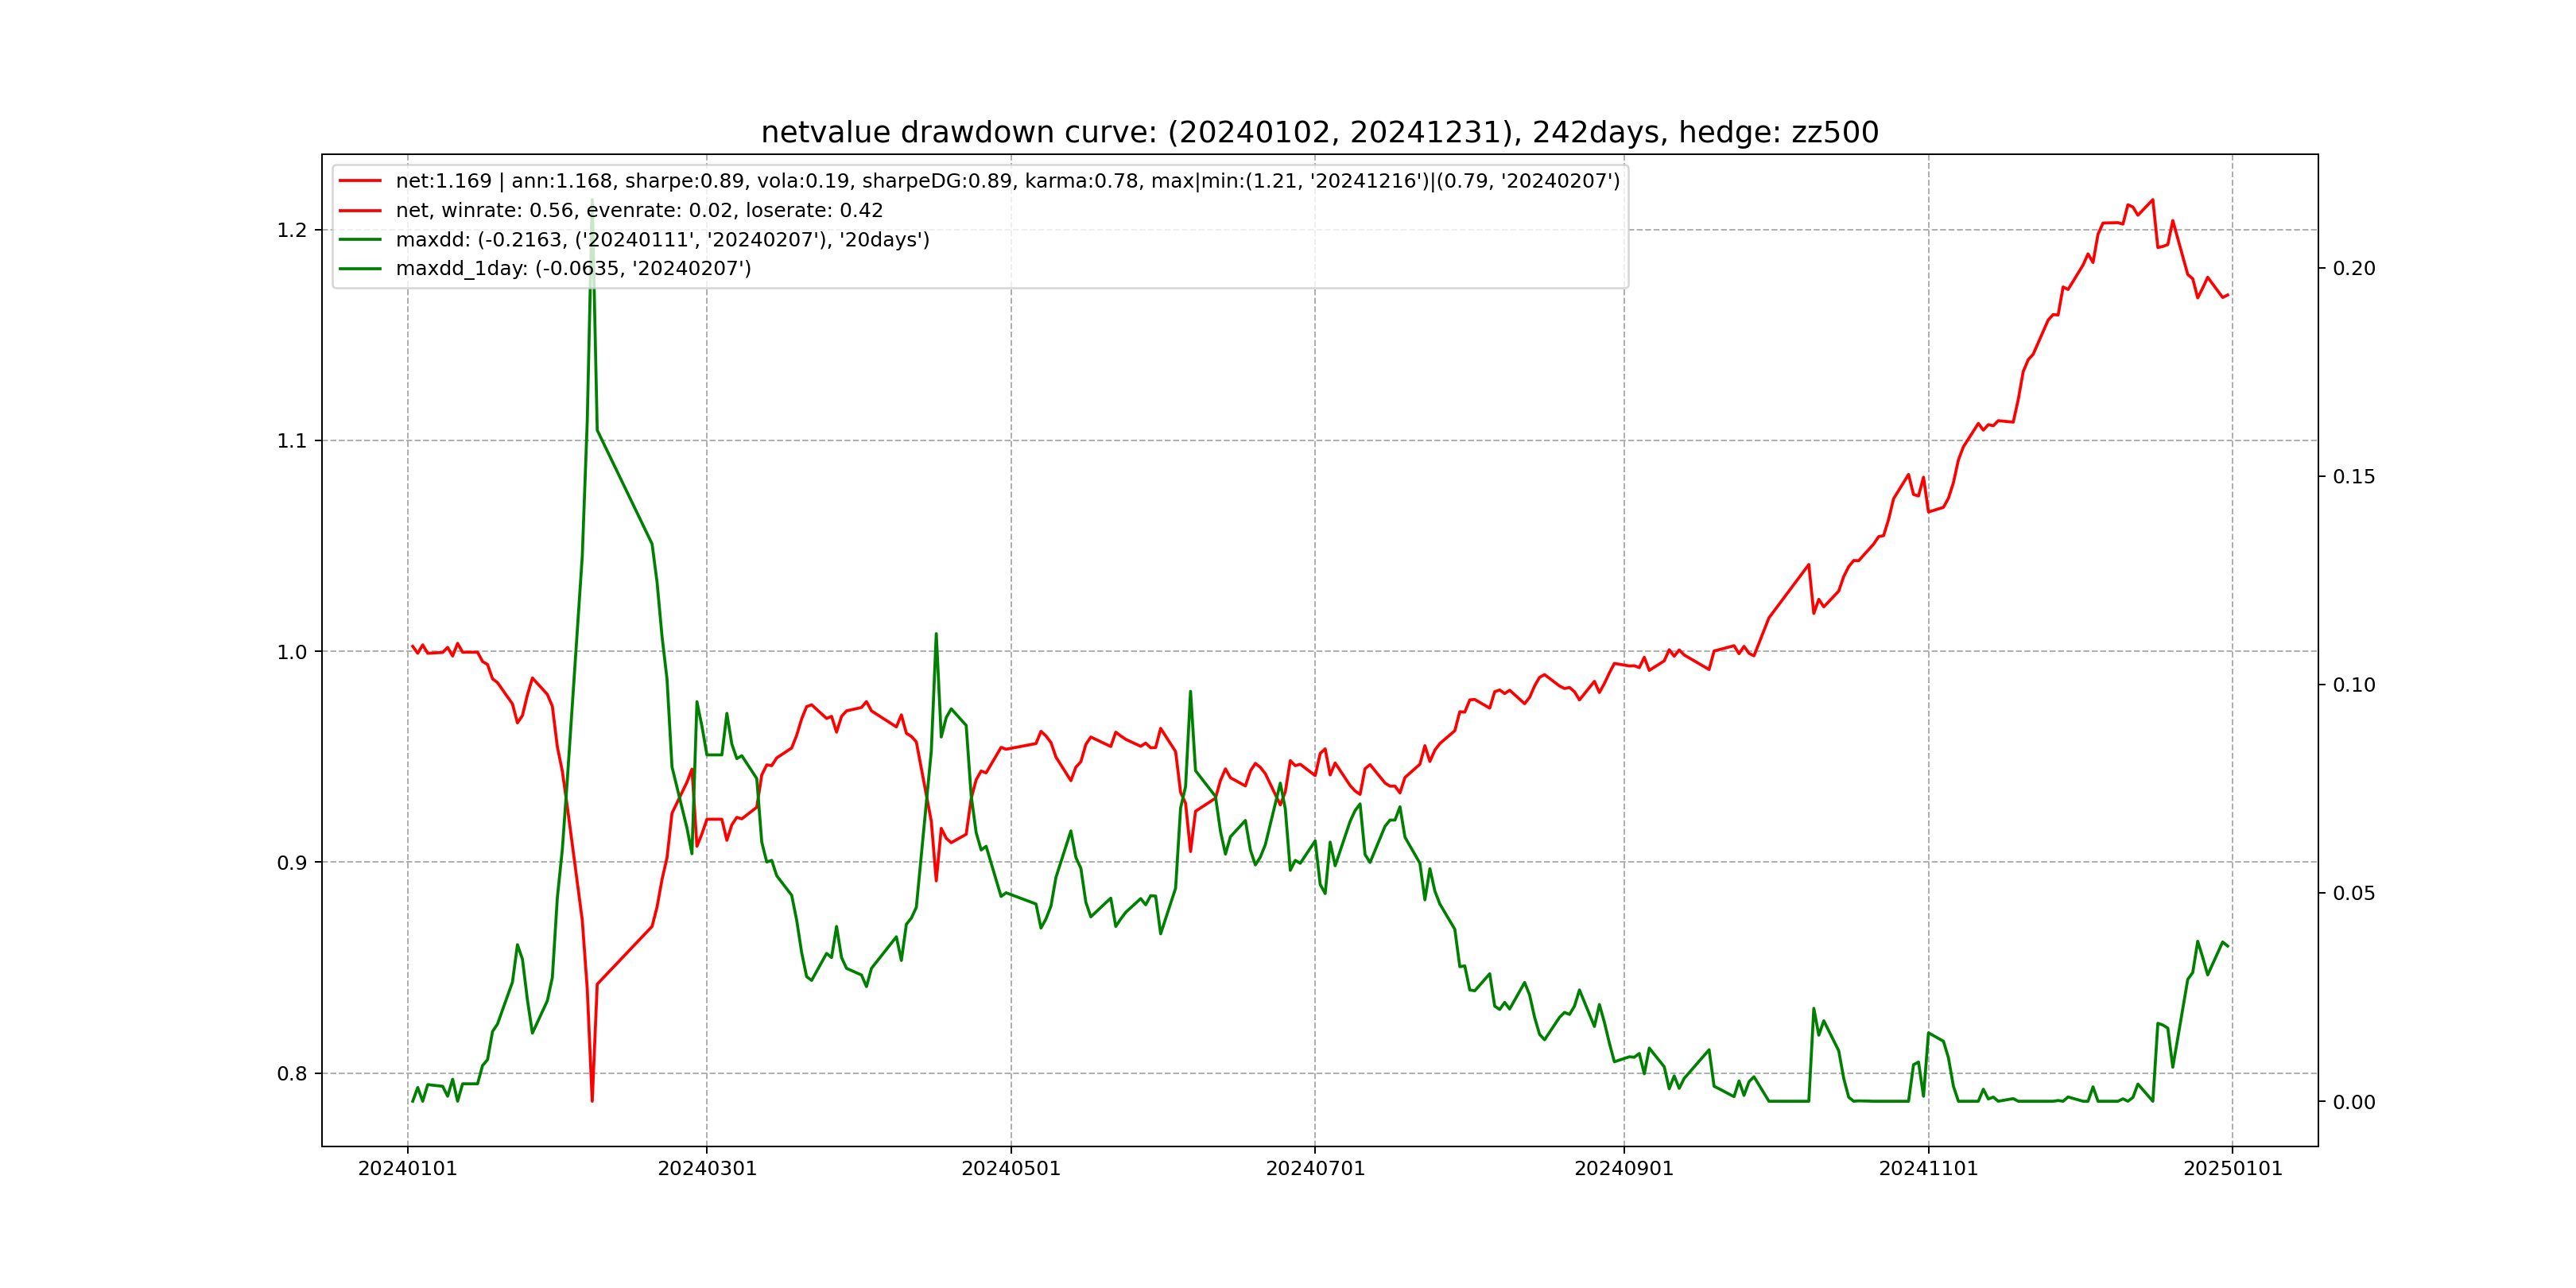The image size is (2576, 1288).
Task: Click the 0.20 right y-axis label
Action: click(x=2354, y=268)
